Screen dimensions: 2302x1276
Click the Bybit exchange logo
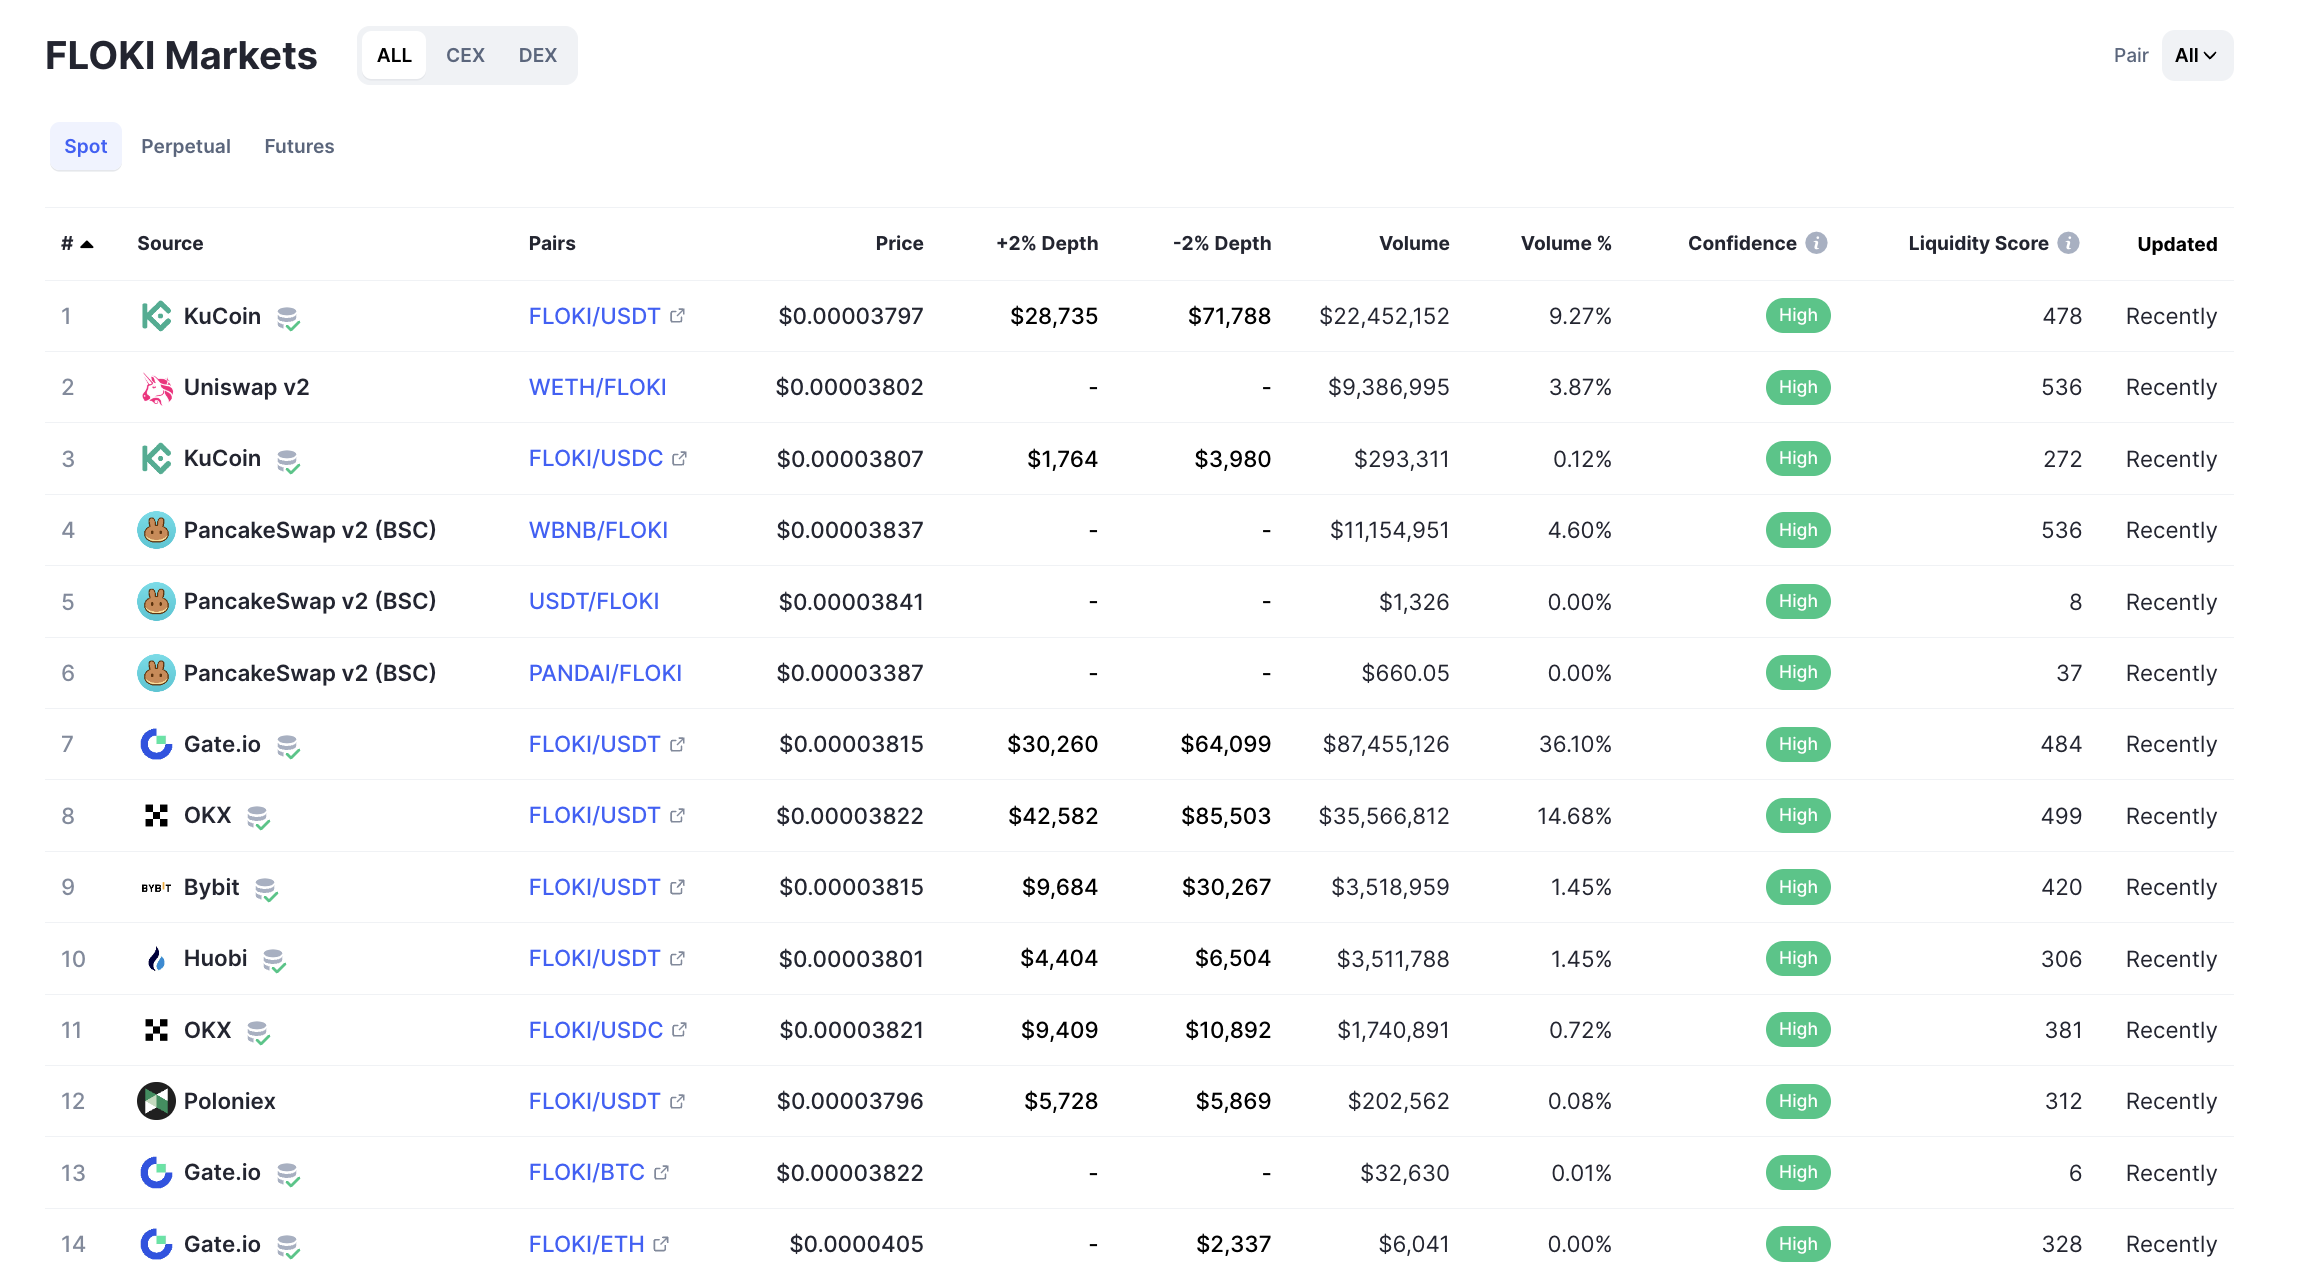pos(156,888)
